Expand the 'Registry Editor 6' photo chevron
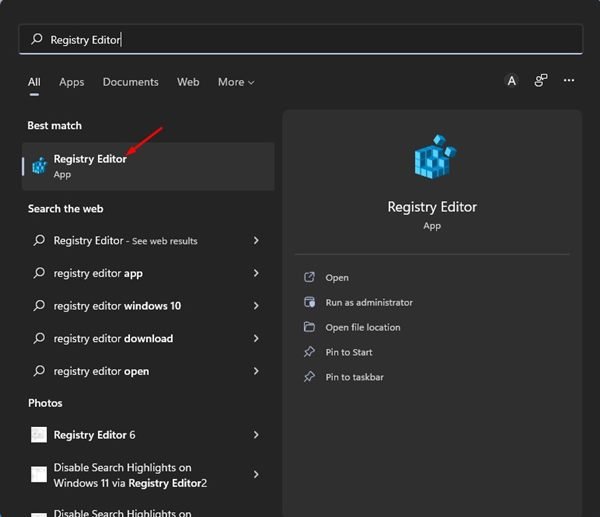Image resolution: width=600 pixels, height=517 pixels. point(256,435)
